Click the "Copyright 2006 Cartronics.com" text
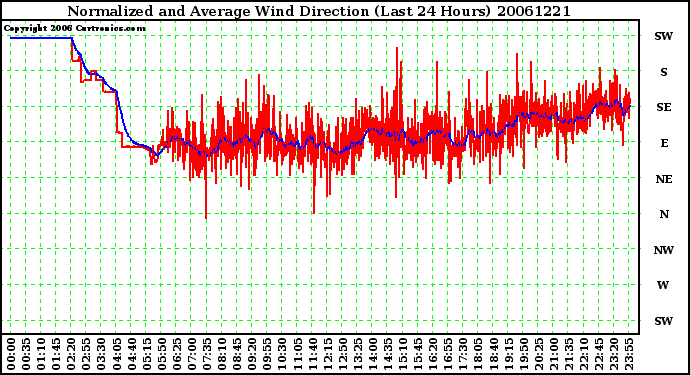This screenshot has width=690, height=375. click(x=74, y=29)
